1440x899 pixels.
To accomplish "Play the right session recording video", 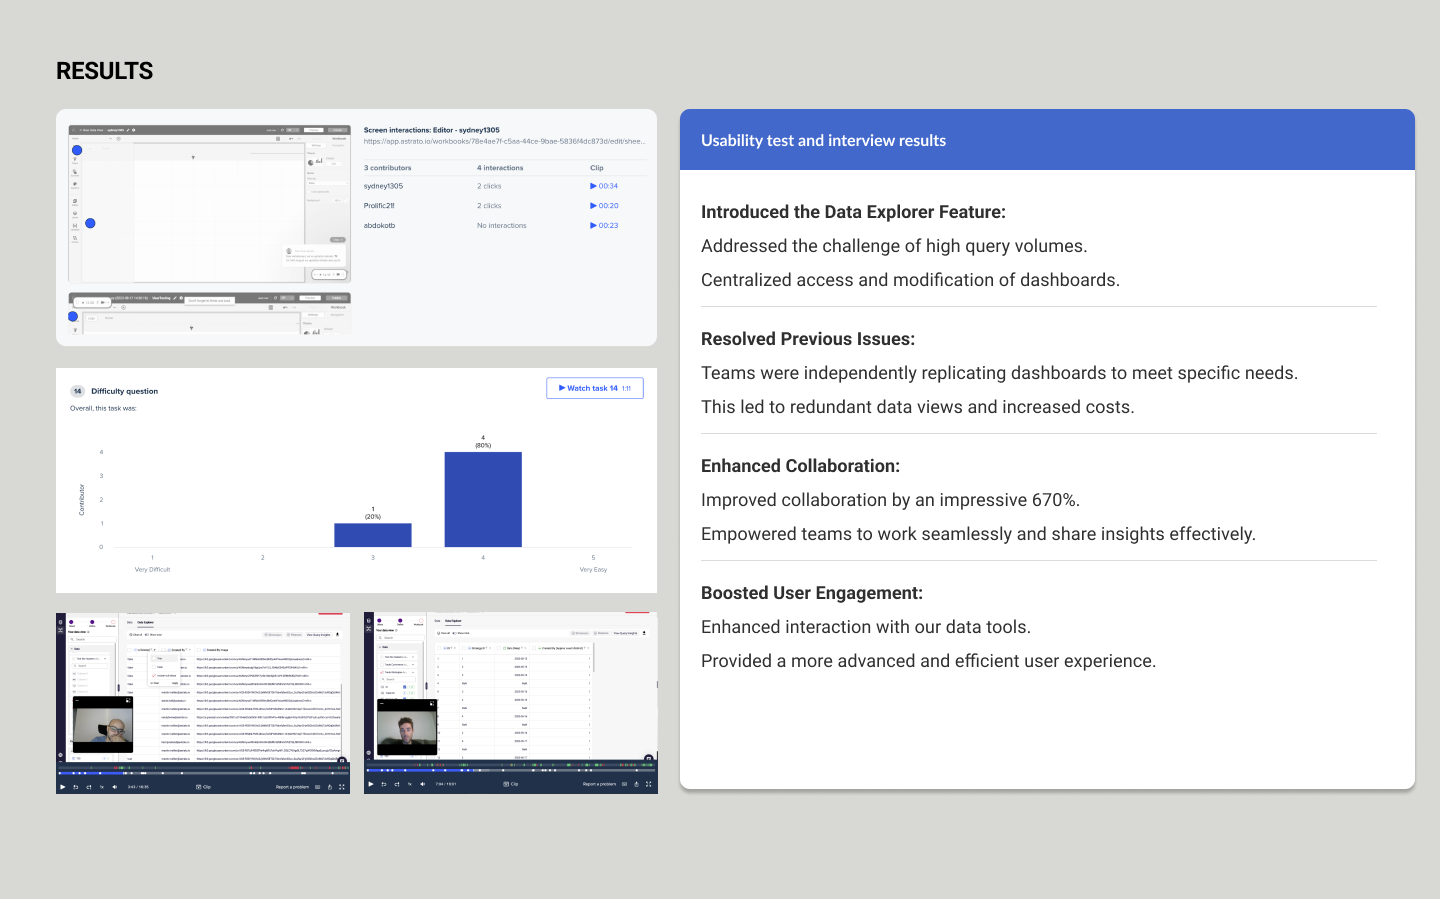I will pos(370,784).
